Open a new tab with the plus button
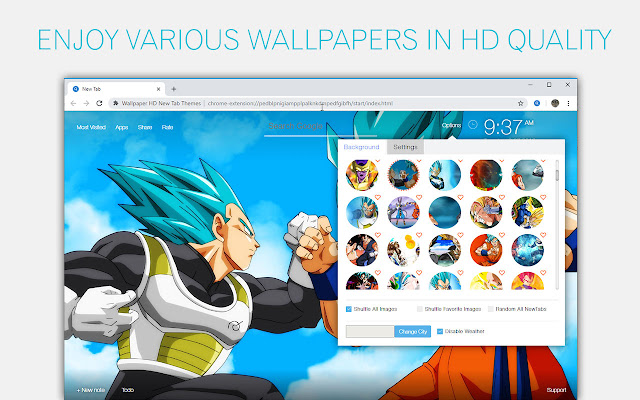Image resolution: width=640 pixels, height=400 pixels. coord(173,89)
